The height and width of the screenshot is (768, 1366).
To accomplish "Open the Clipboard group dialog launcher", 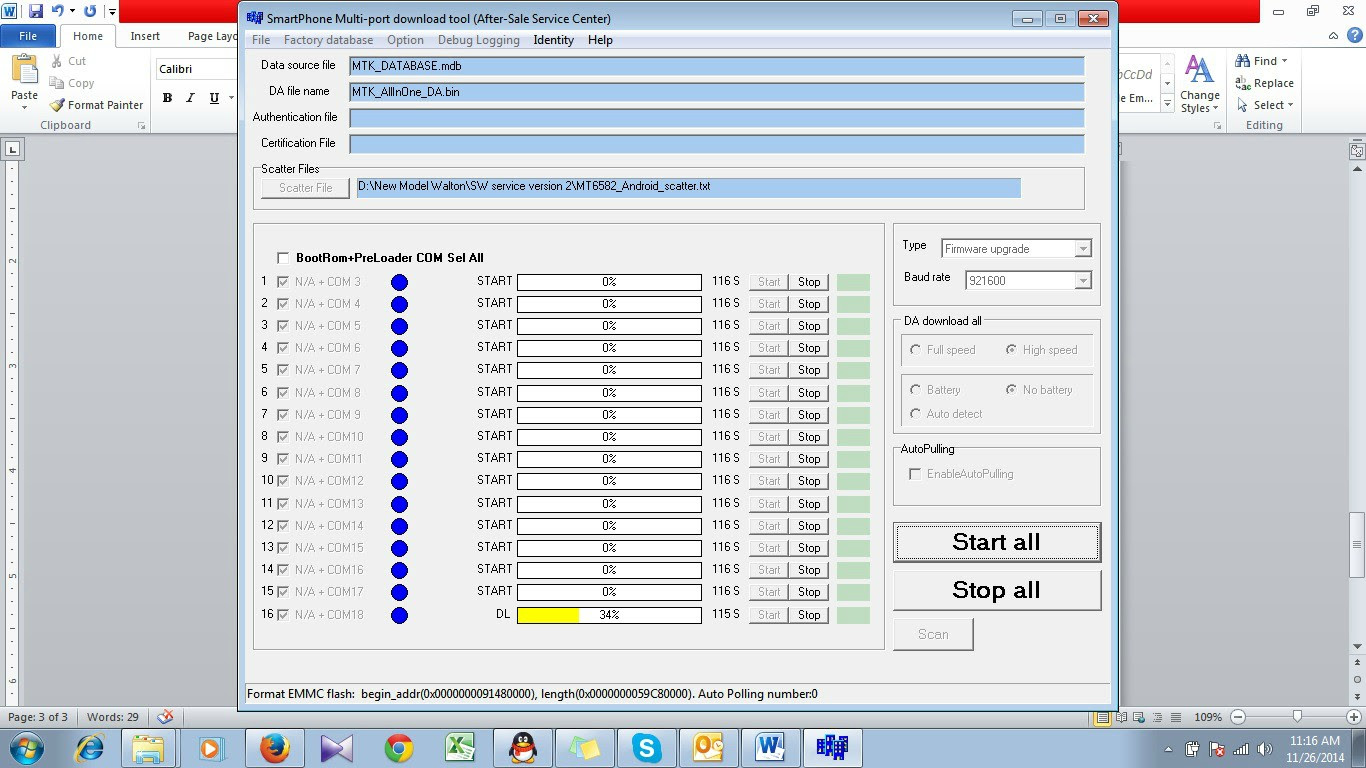I will [141, 126].
